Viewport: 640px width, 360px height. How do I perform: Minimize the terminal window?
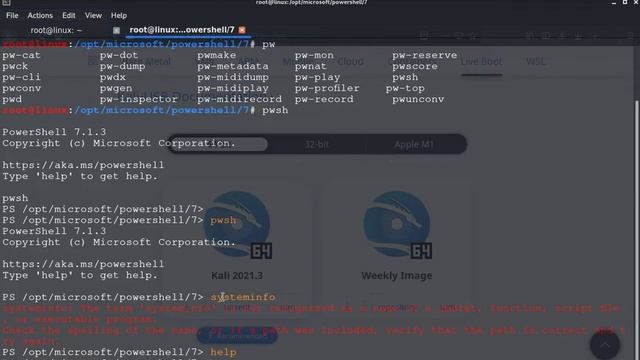point(614,2)
